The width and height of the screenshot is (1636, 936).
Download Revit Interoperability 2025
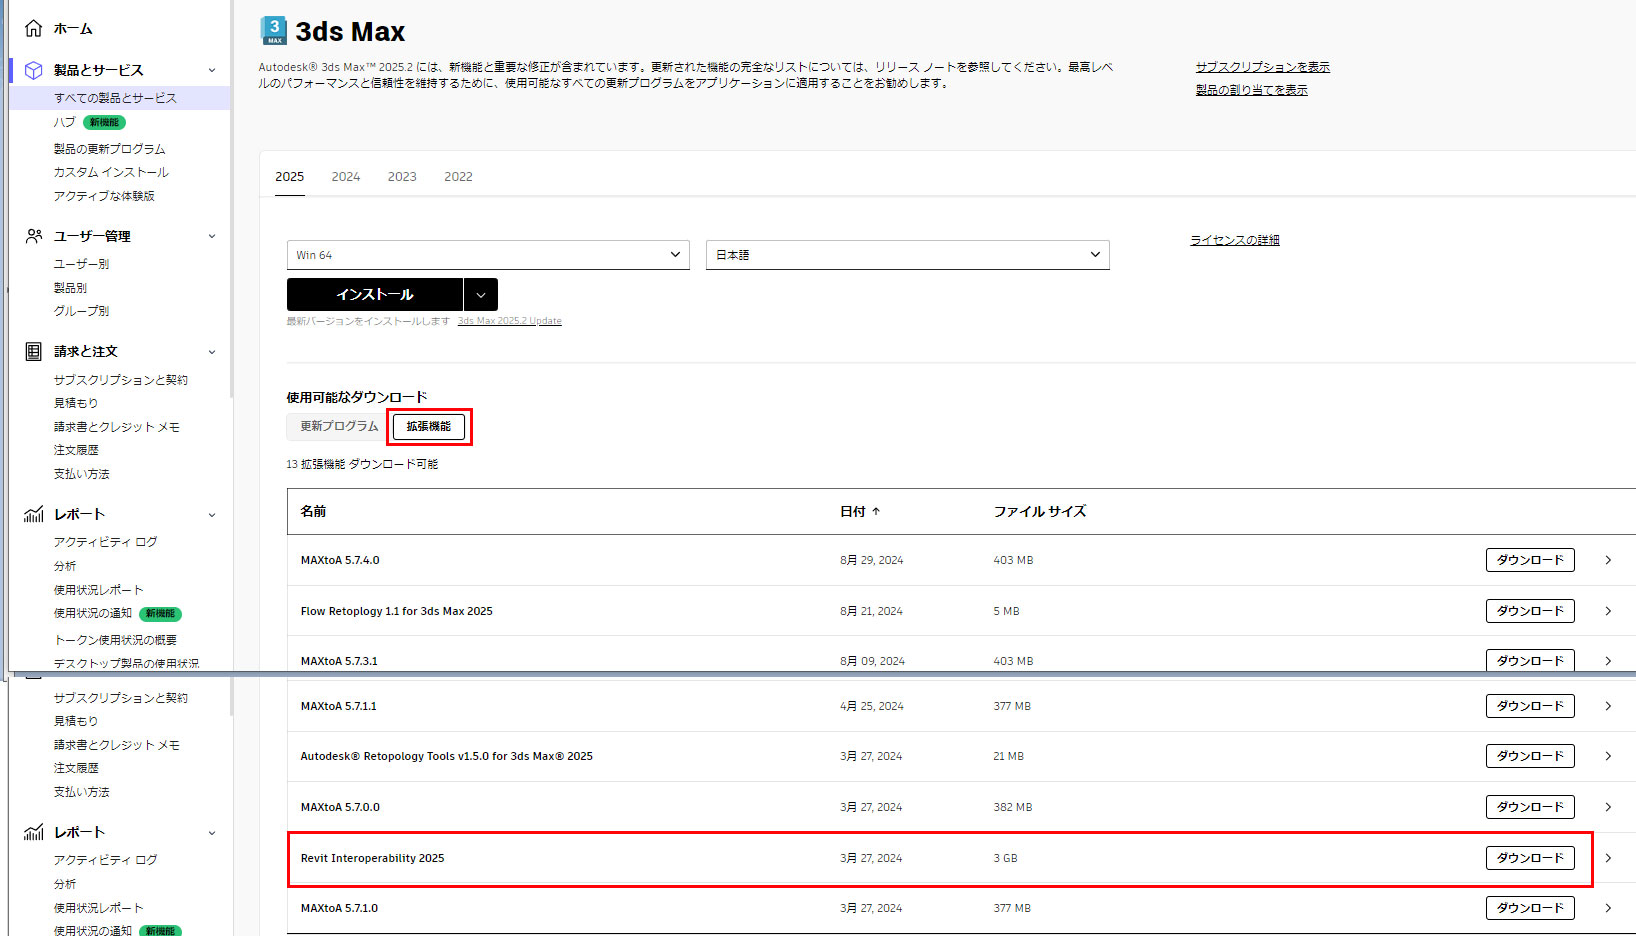click(1530, 858)
